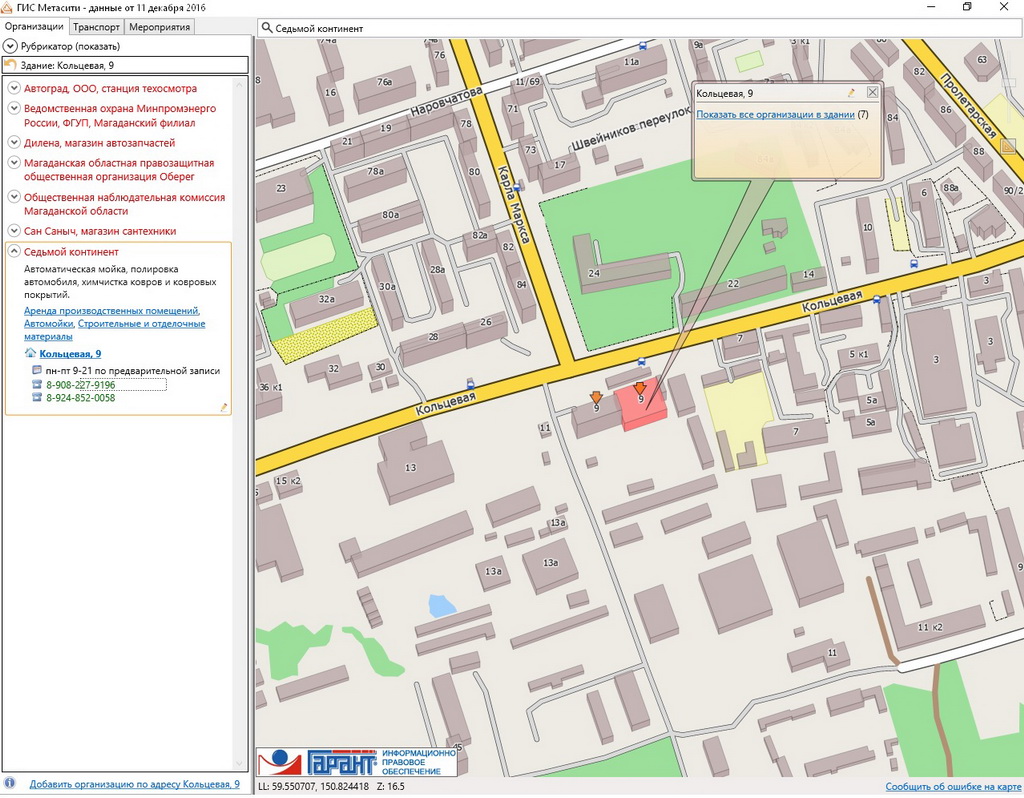
Task: Click 'Сообщить об ошибке на карте' link
Action: (x=952, y=787)
